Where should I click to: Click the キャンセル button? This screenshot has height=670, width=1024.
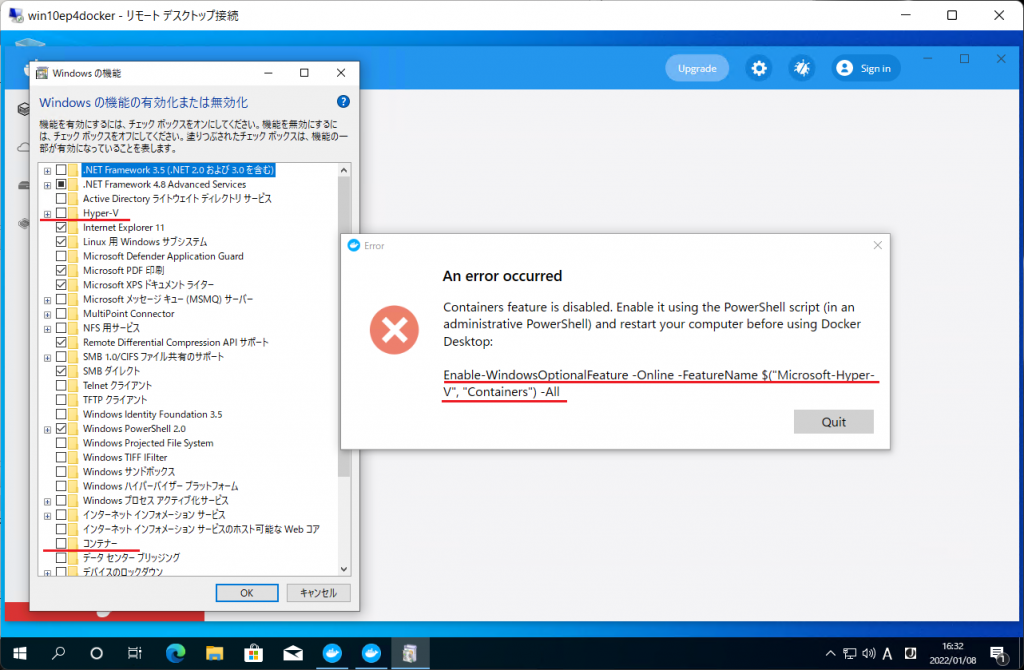318,593
